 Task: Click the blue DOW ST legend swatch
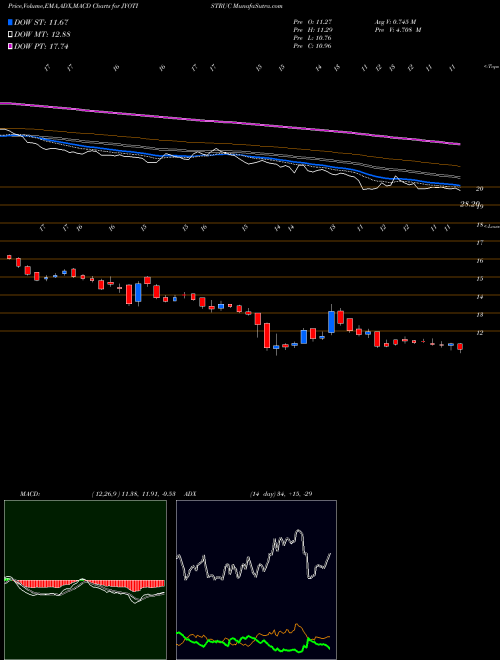pos(10,22)
